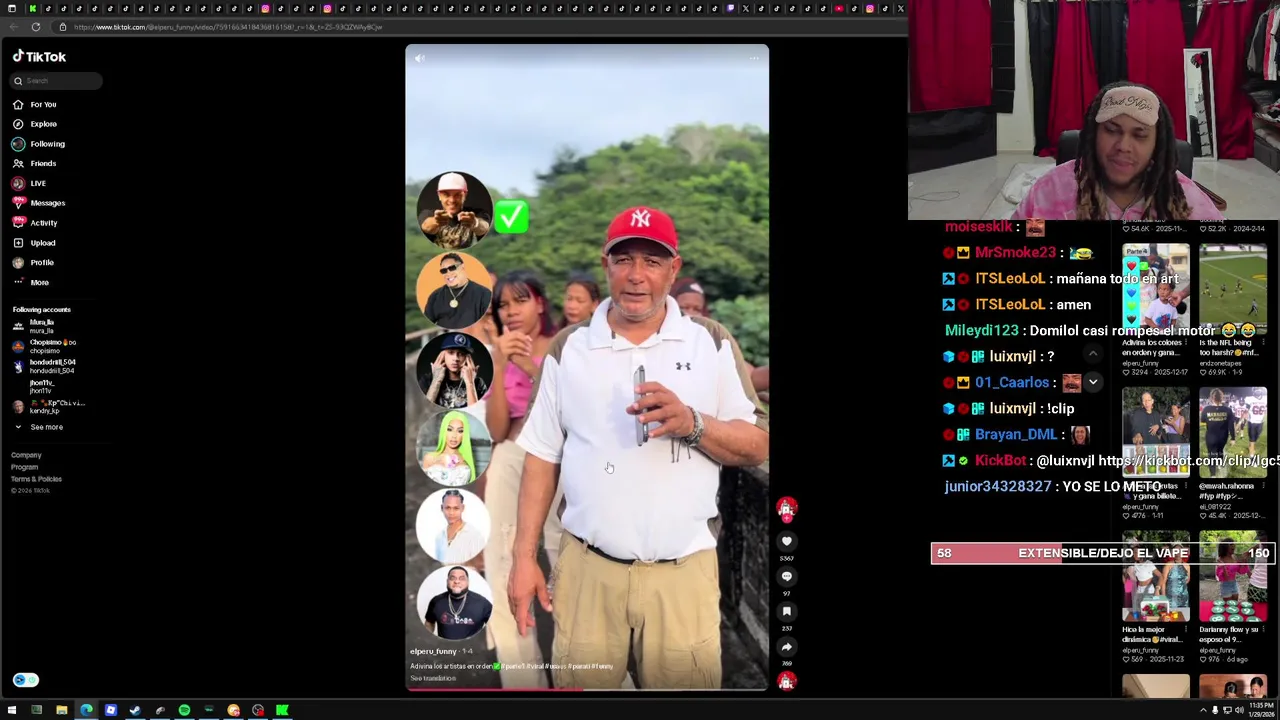This screenshot has height=720, width=1280.
Task: Open your Profile page
Action: coord(34,262)
